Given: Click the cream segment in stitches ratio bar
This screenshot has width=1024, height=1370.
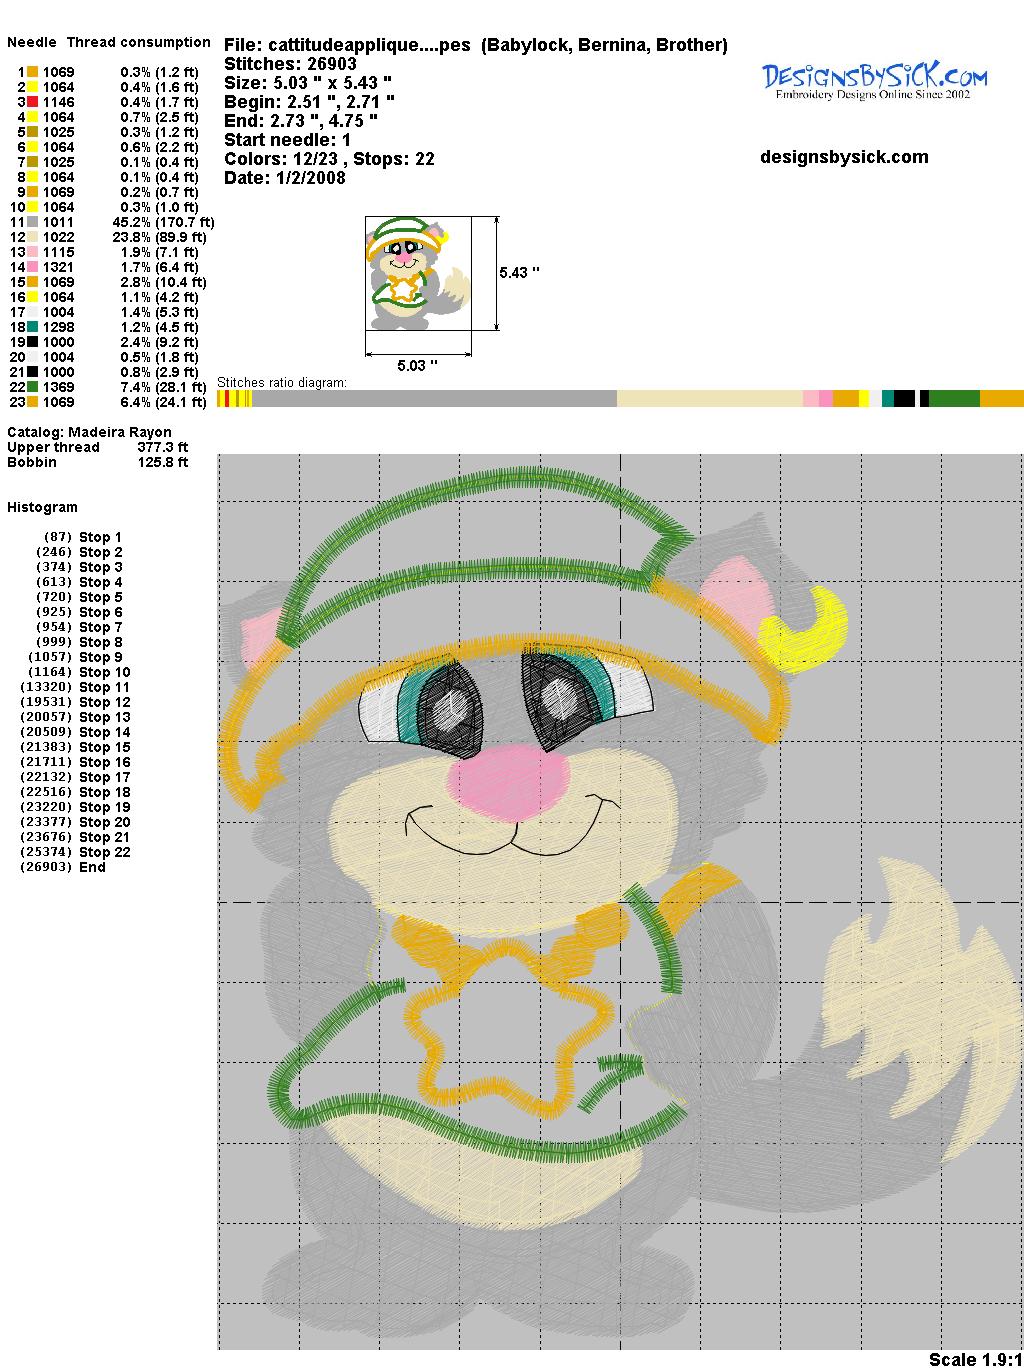Looking at the screenshot, I should pyautogui.click(x=708, y=399).
